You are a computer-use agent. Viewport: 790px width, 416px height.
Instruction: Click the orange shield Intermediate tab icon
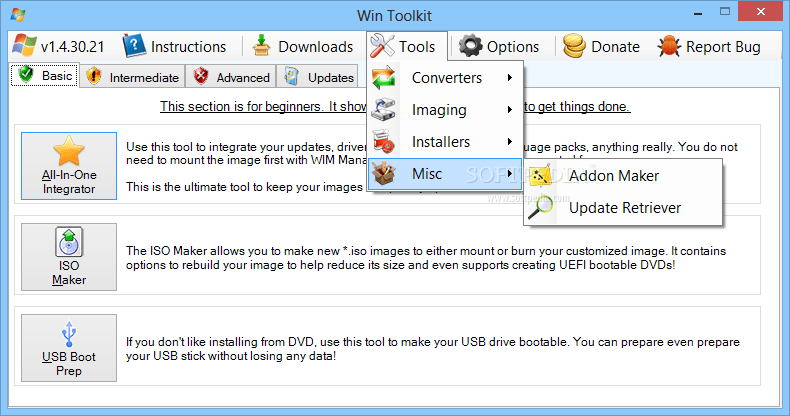coord(94,76)
